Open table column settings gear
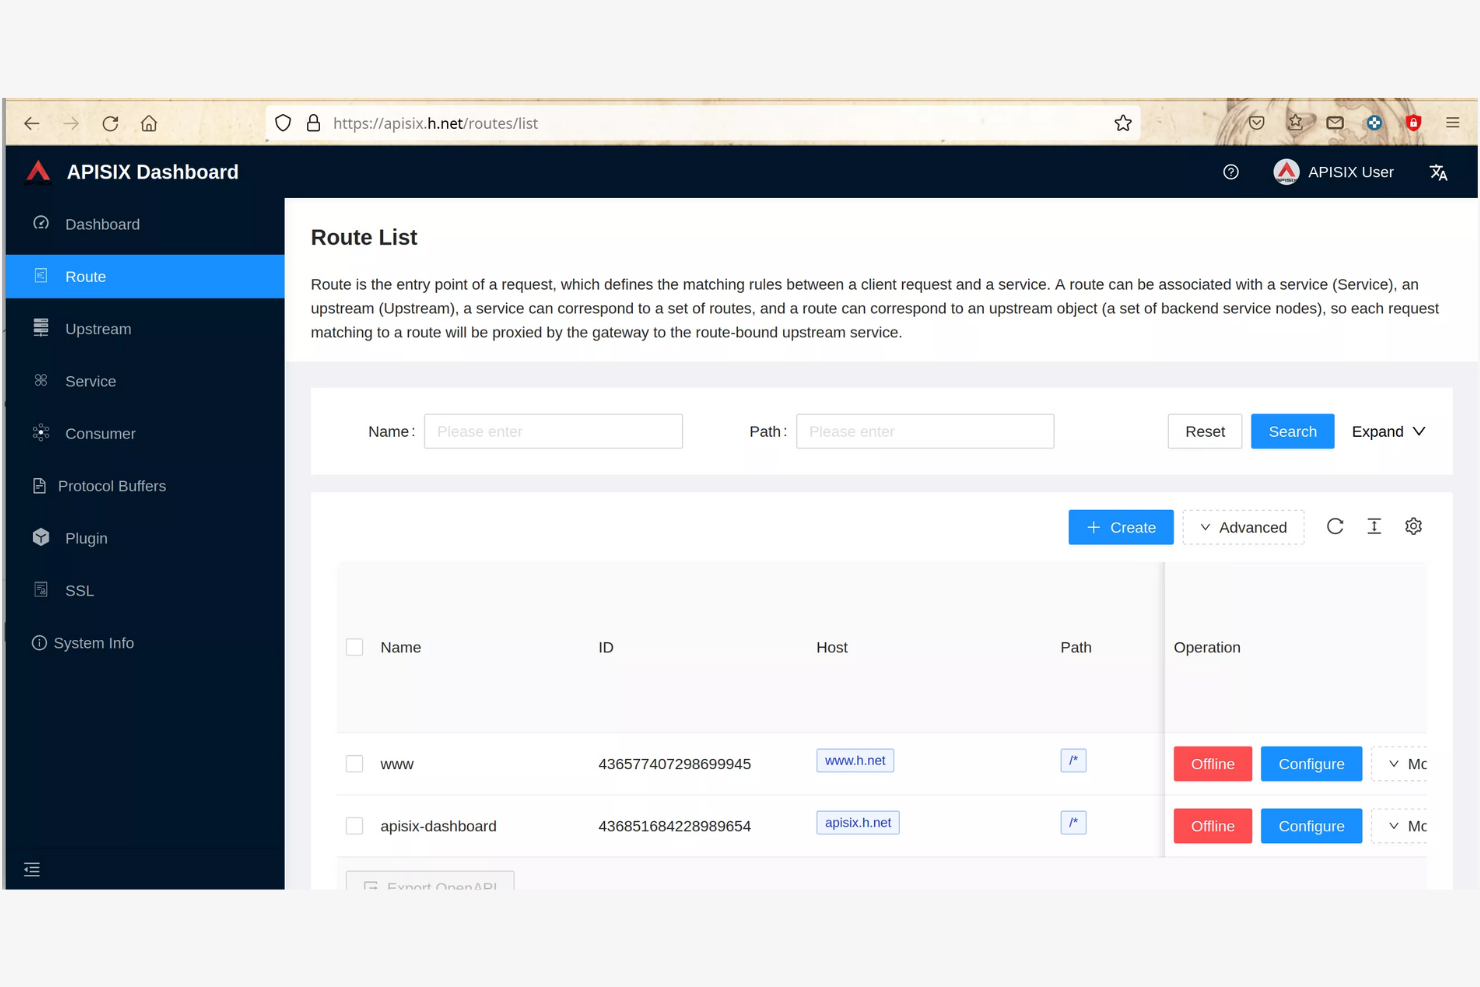Image resolution: width=1480 pixels, height=987 pixels. pyautogui.click(x=1413, y=527)
